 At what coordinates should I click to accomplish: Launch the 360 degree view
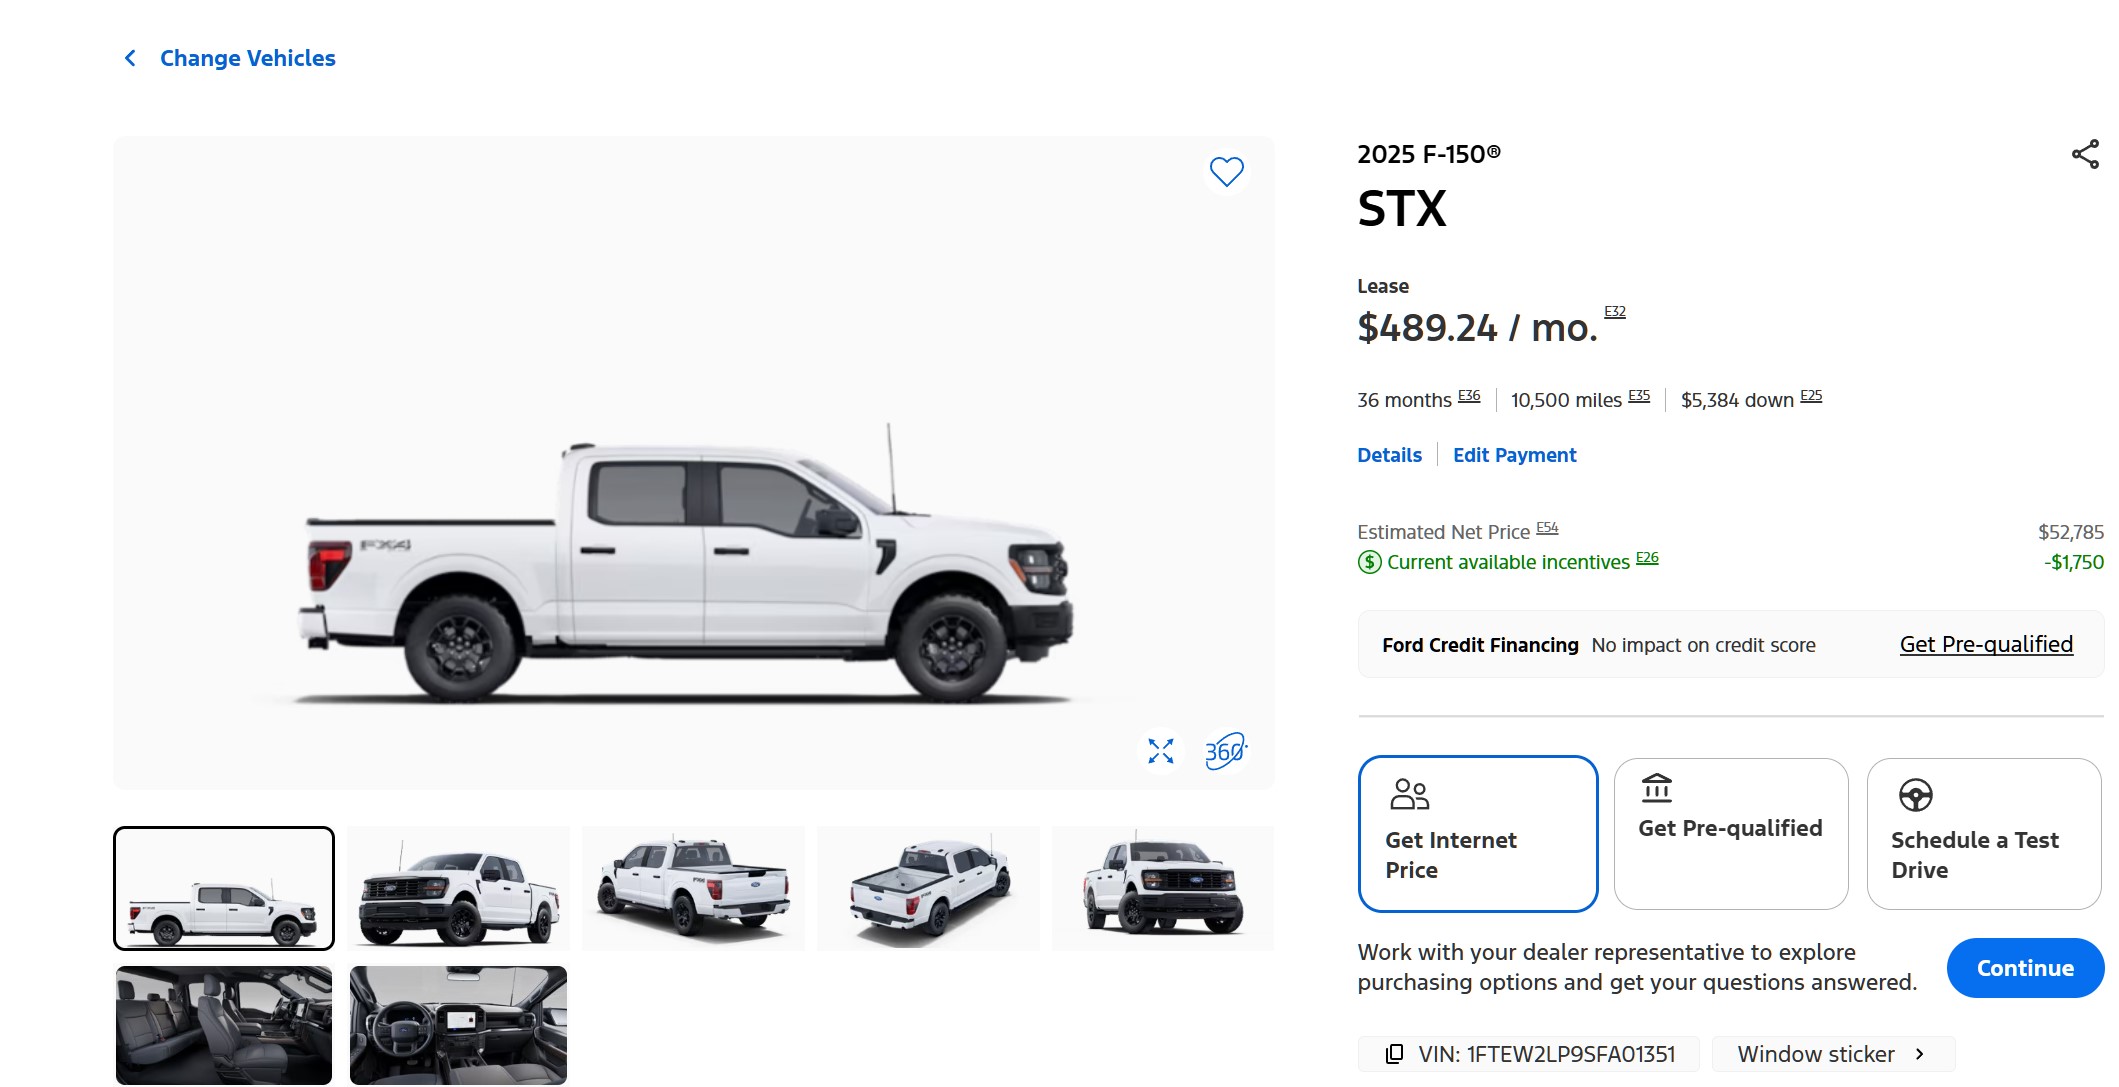point(1225,751)
